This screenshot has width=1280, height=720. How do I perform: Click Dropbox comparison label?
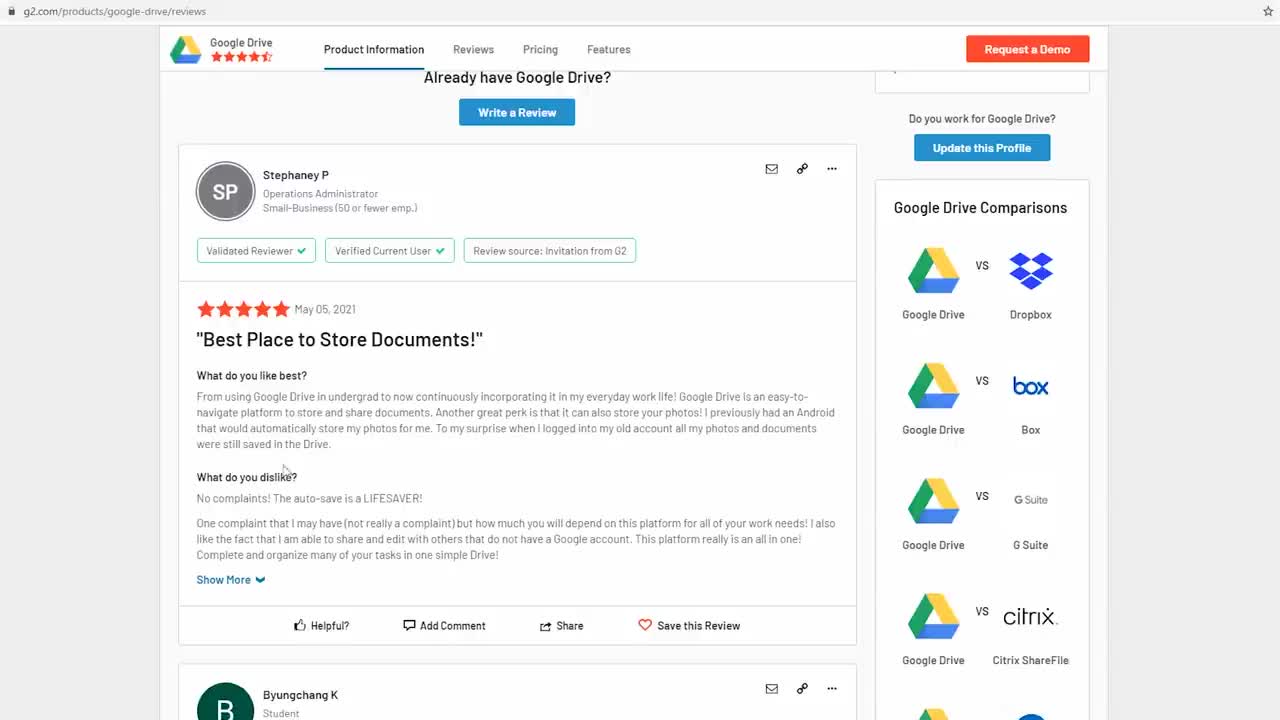[1031, 315]
